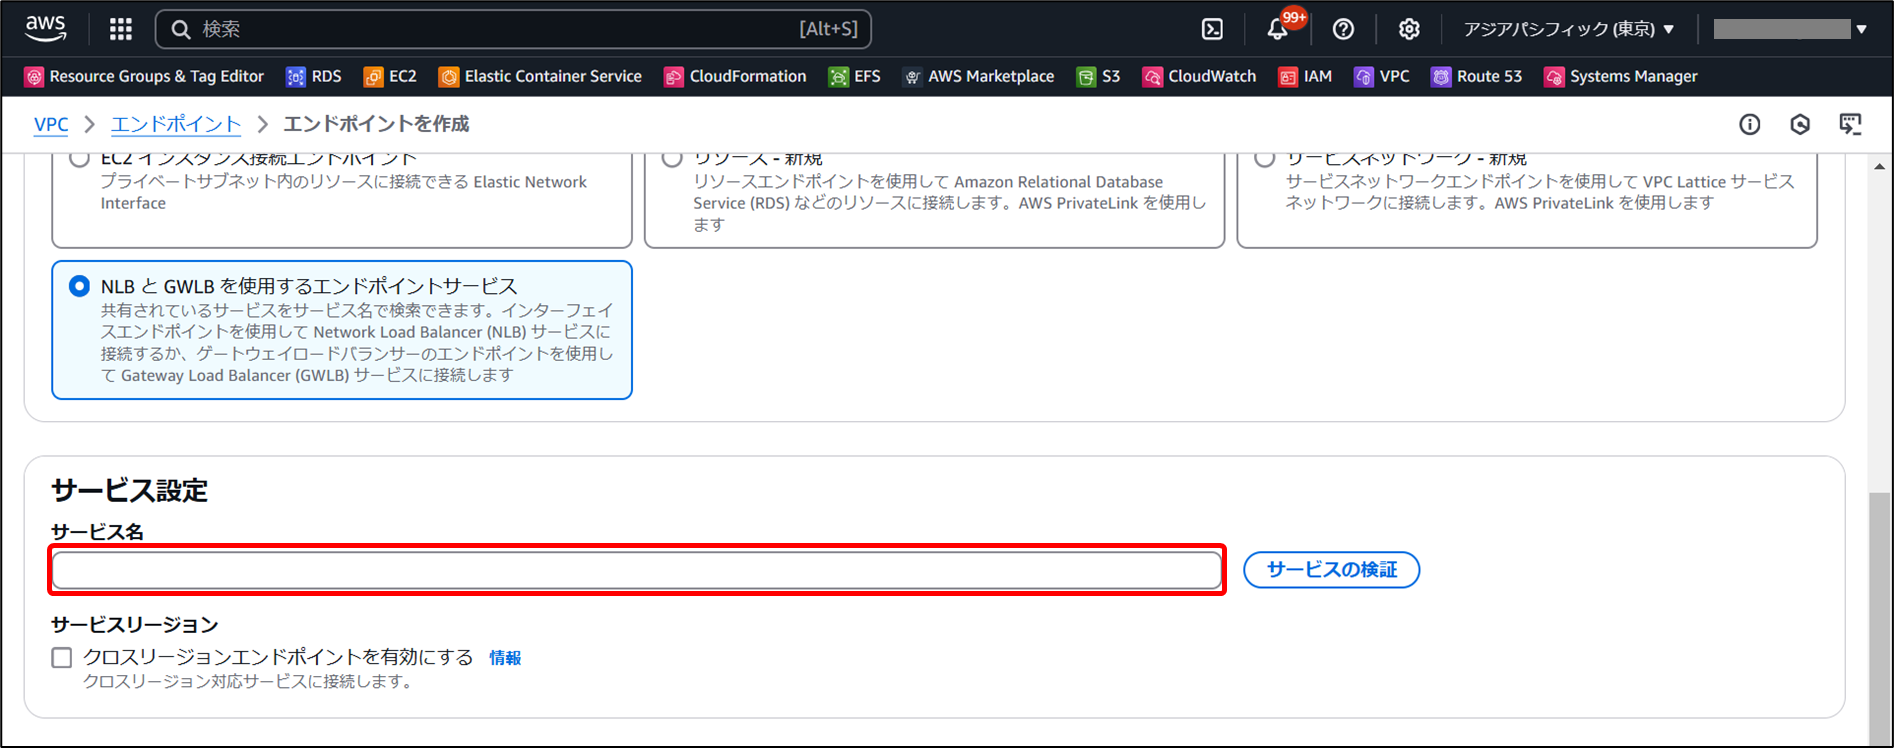The image size is (1894, 748).
Task: Open the settings gear icon
Action: [1409, 29]
